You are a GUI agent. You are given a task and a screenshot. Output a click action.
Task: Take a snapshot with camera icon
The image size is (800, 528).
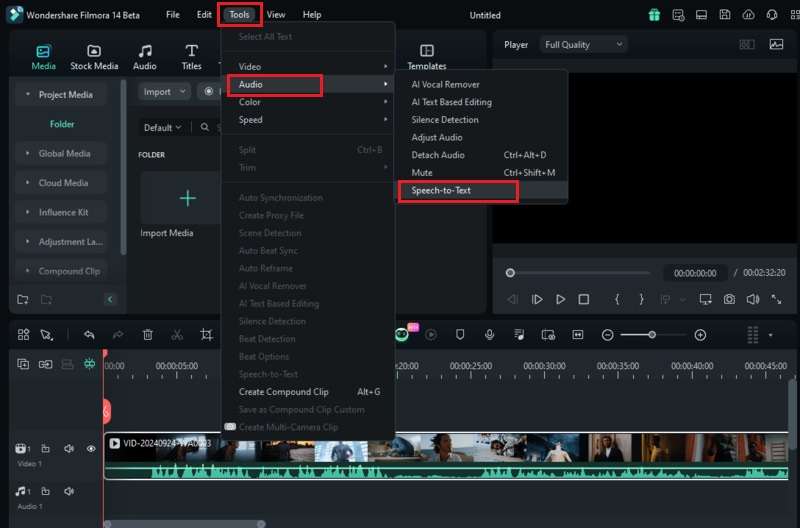click(729, 299)
